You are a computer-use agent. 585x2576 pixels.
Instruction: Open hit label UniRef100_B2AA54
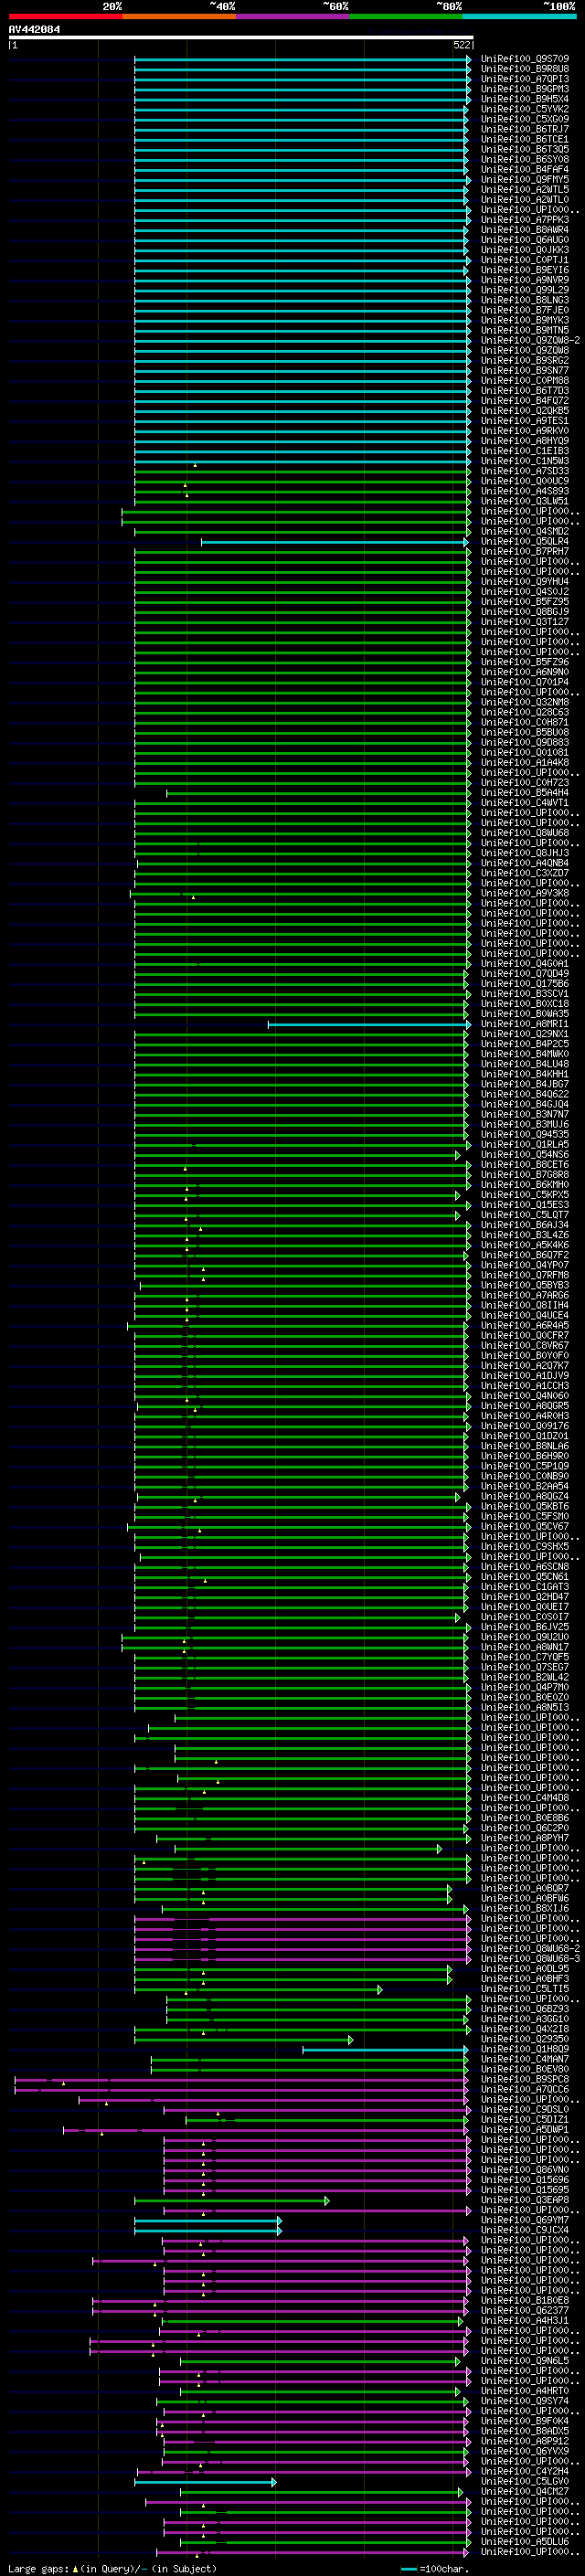click(525, 1486)
